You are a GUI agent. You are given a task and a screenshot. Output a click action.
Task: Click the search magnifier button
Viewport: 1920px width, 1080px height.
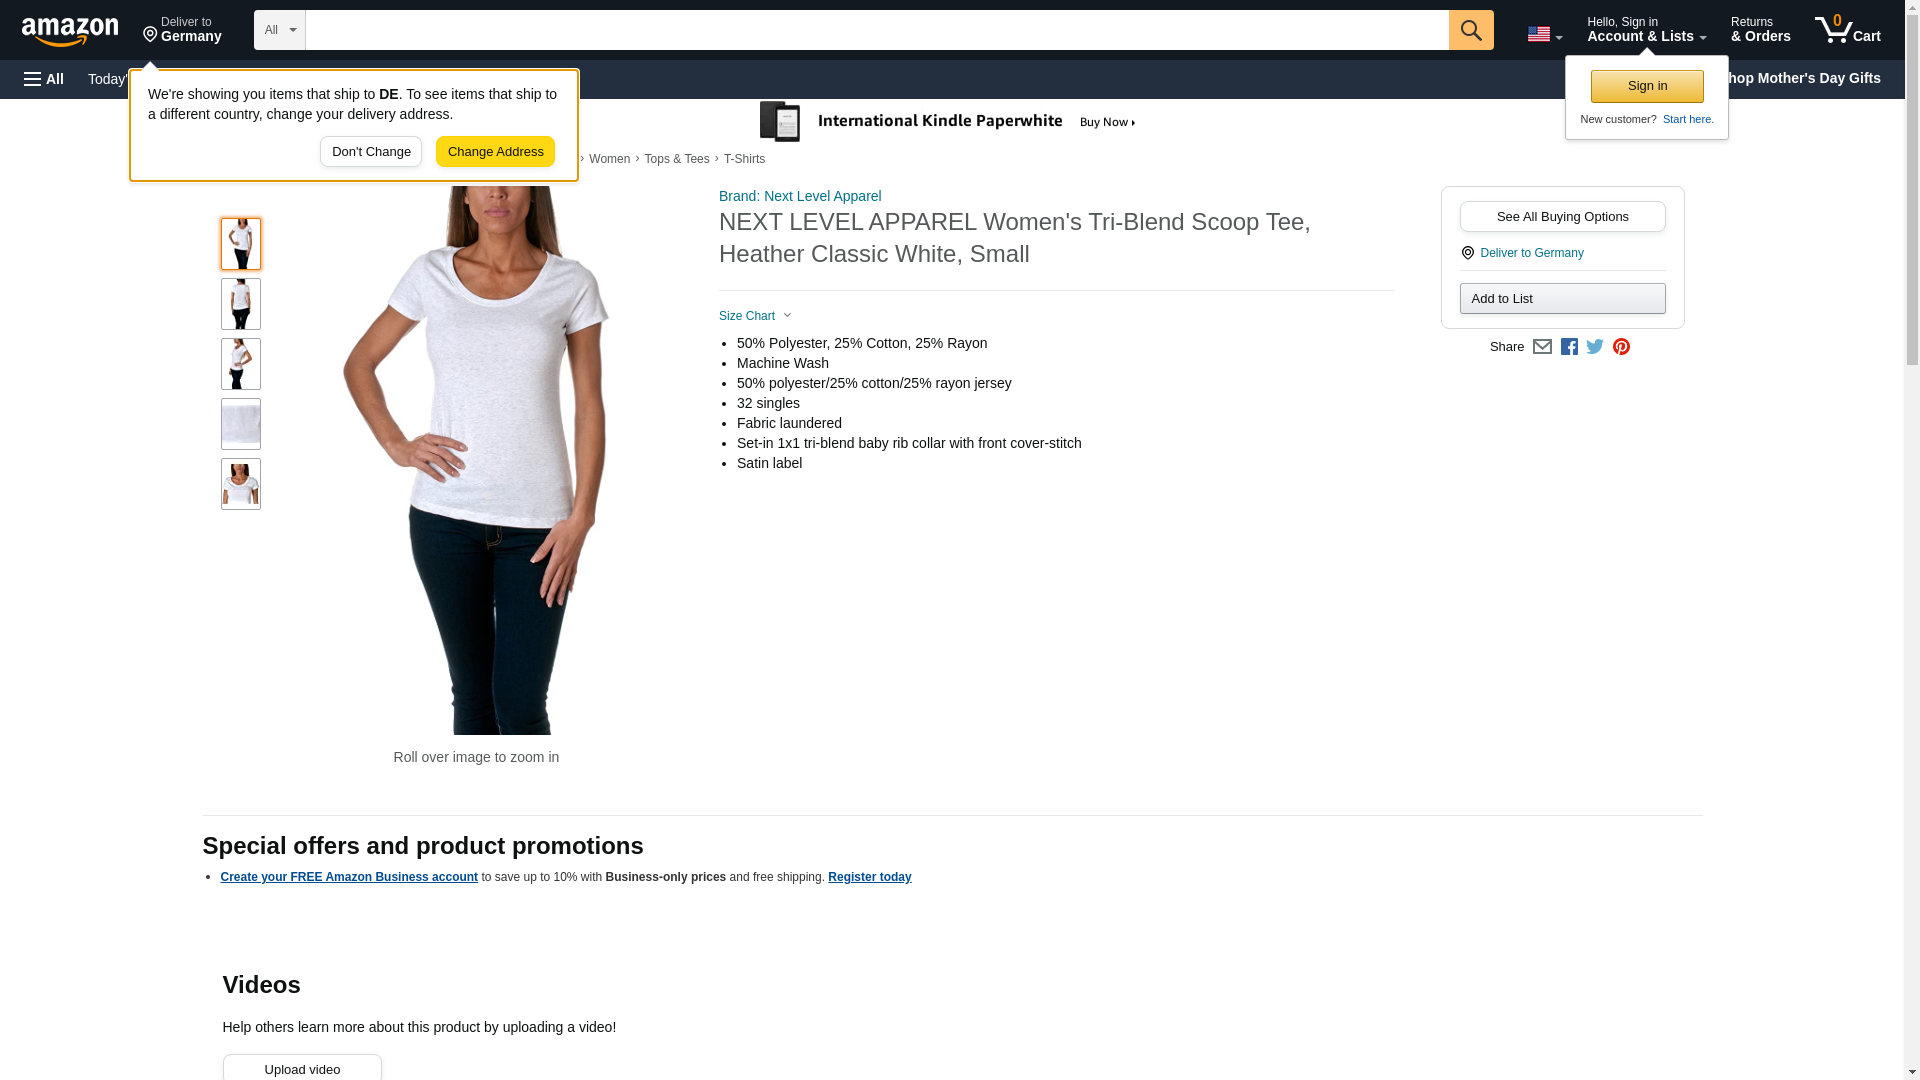click(1470, 30)
